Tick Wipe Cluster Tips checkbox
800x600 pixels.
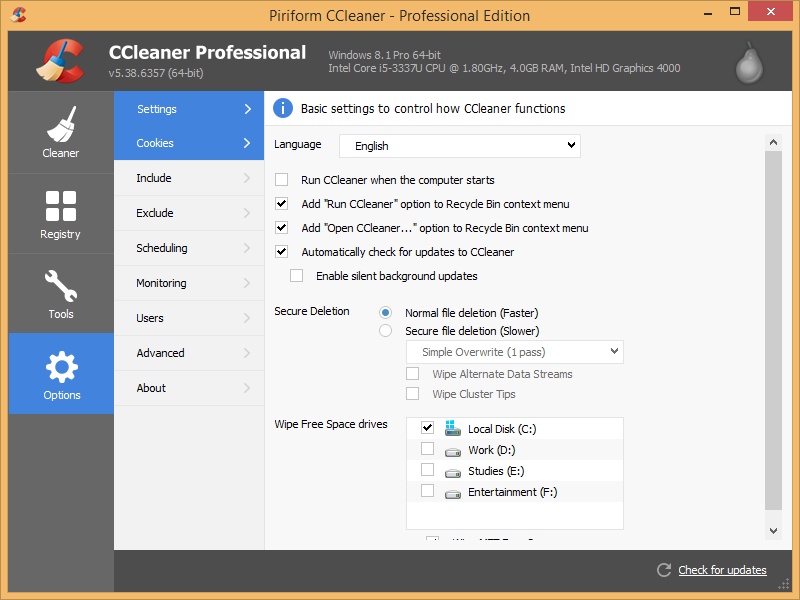tap(413, 393)
